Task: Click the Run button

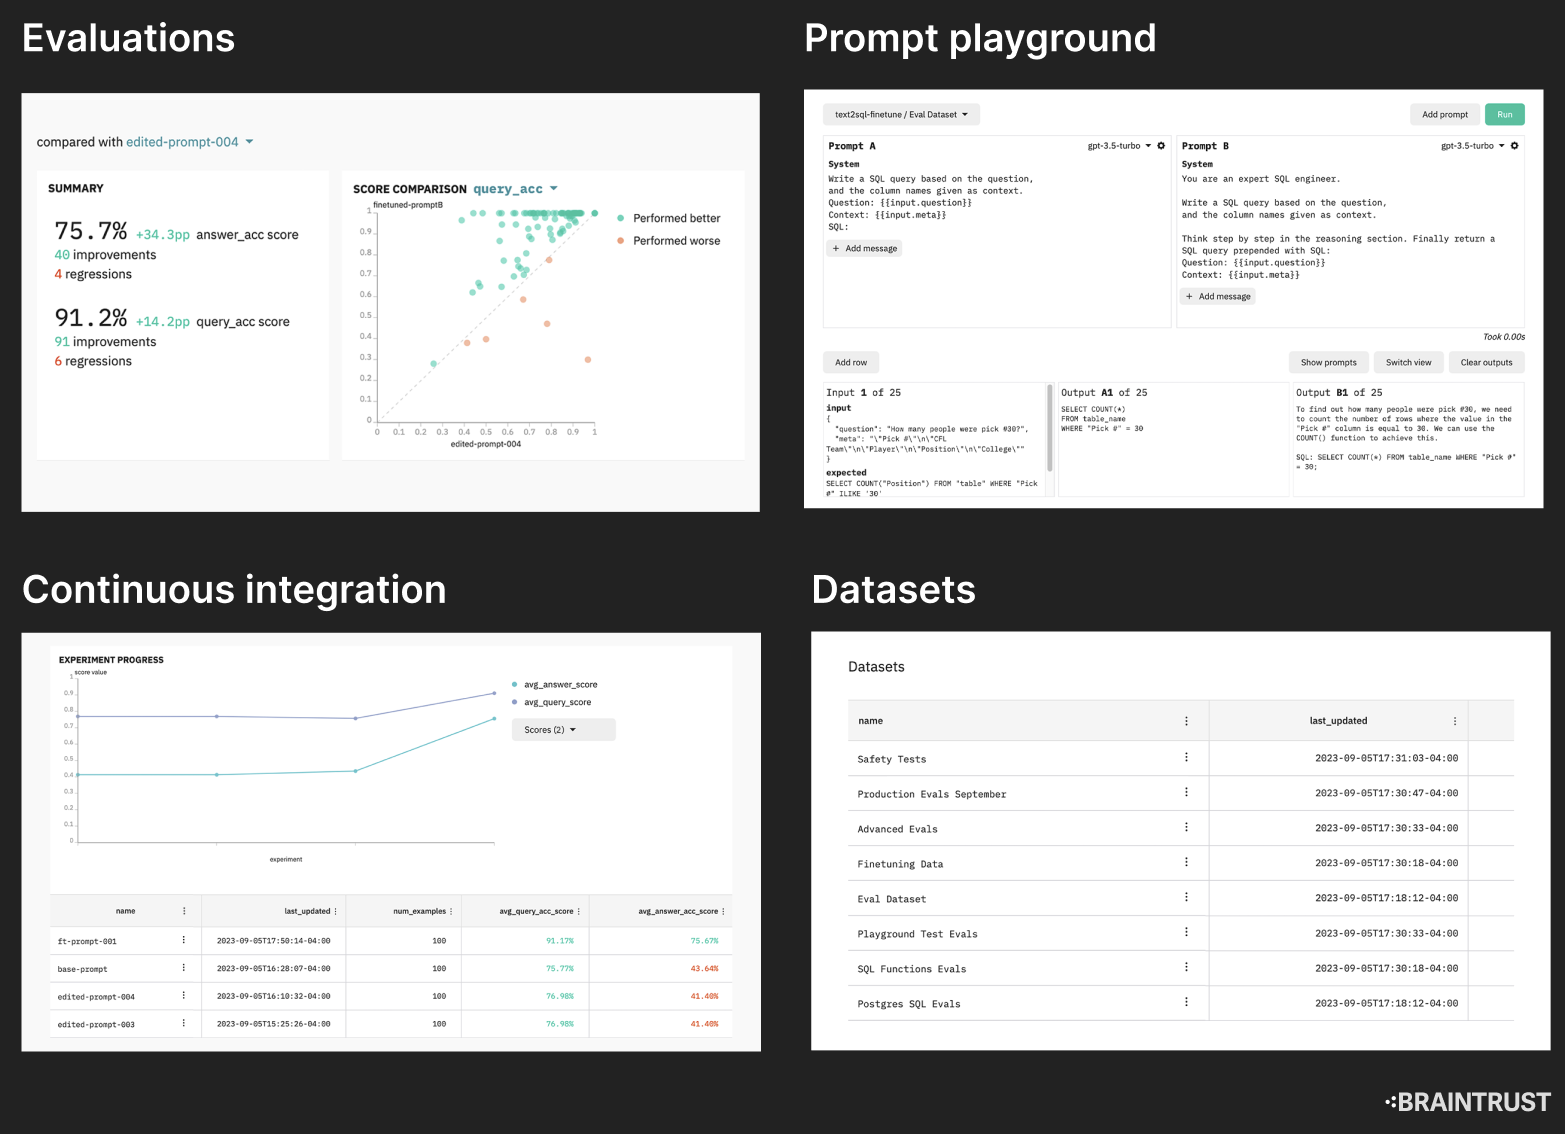Action: point(1505,114)
